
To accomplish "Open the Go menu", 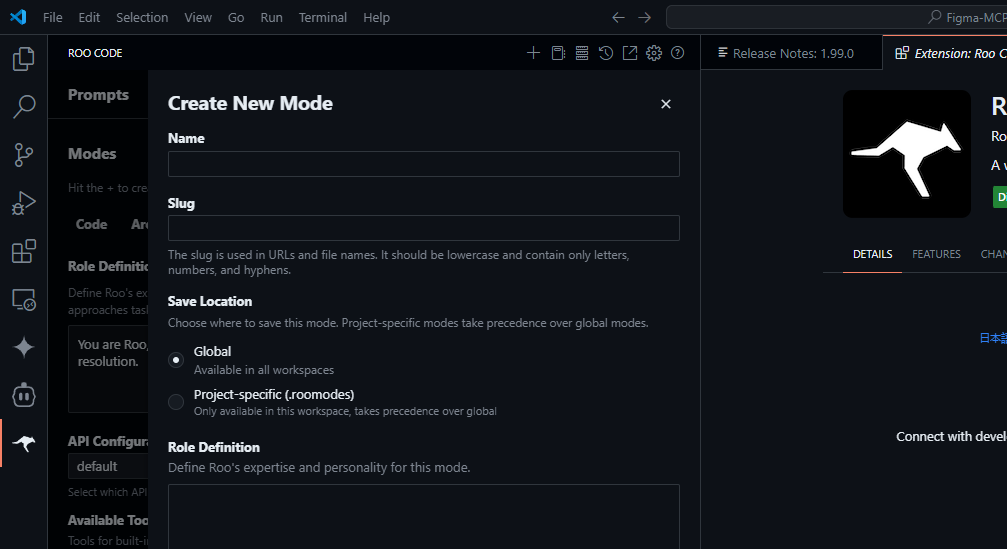I will pos(236,17).
